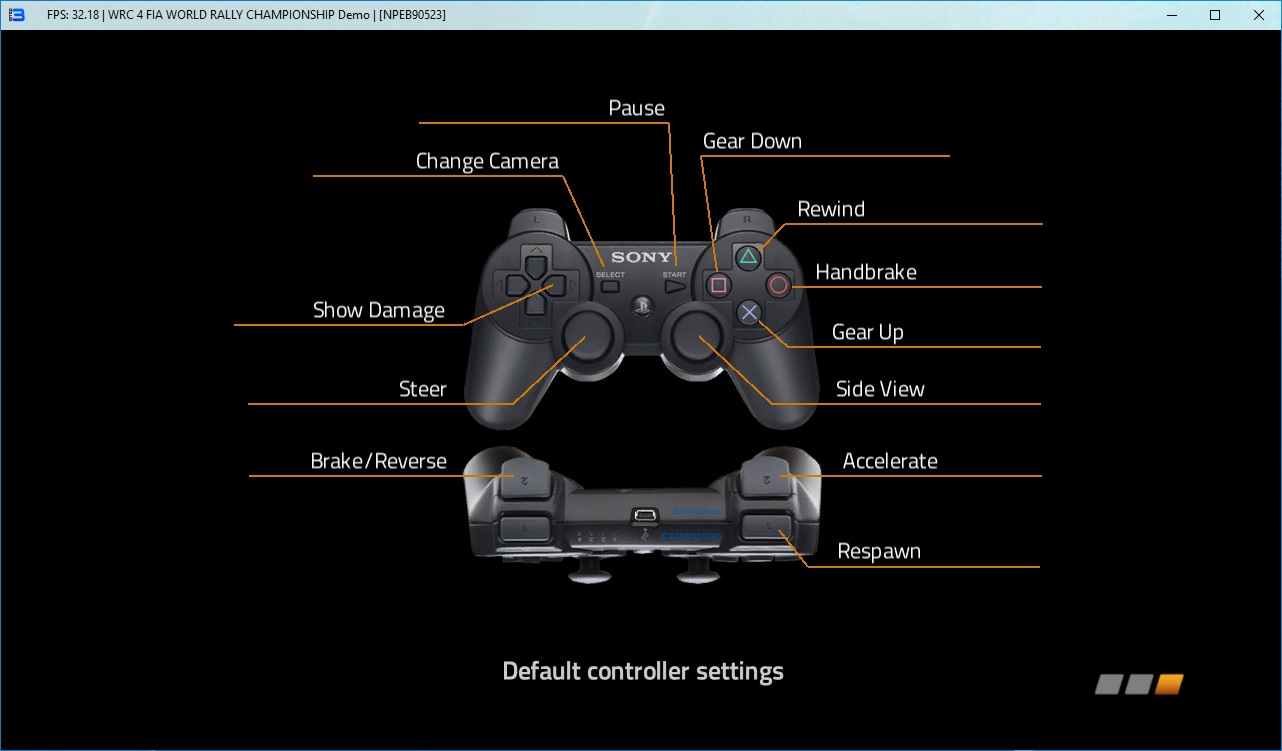1282x751 pixels.
Task: Click the "Respawn" label
Action: [x=879, y=552]
